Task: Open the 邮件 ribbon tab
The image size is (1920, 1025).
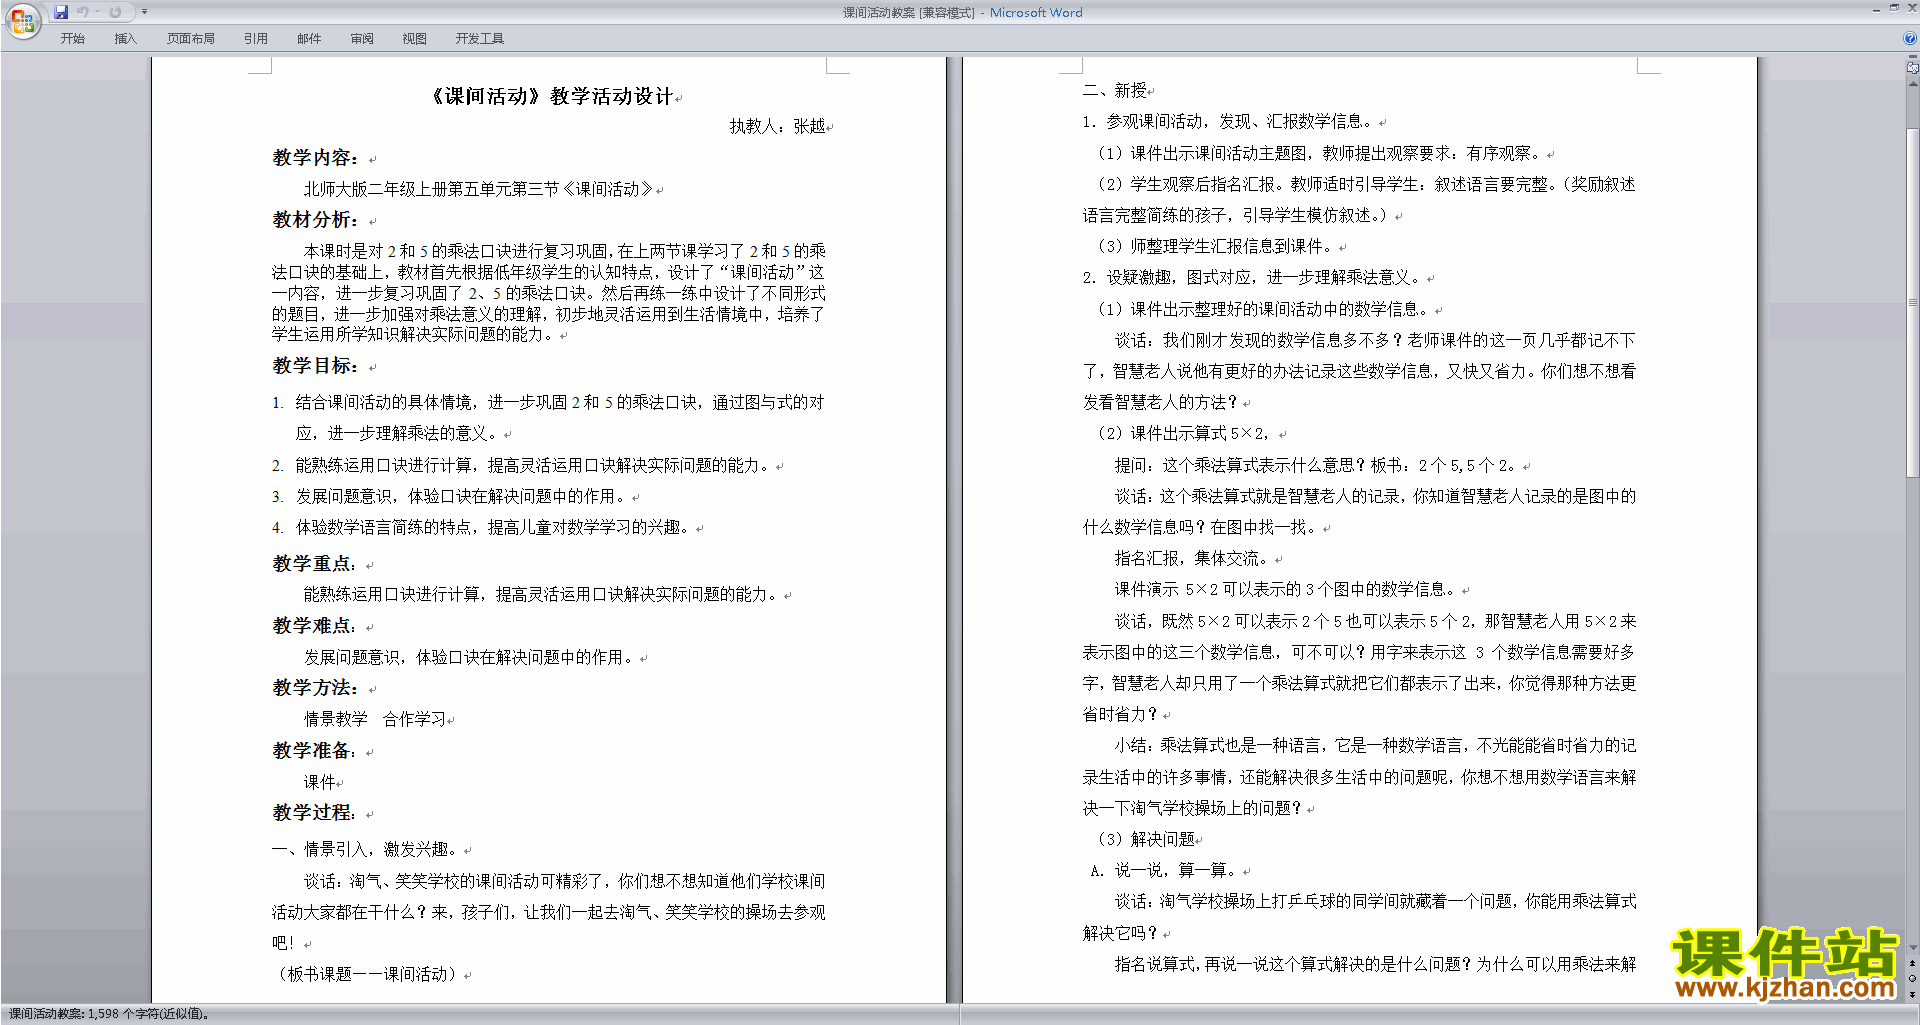Action: pyautogui.click(x=309, y=39)
